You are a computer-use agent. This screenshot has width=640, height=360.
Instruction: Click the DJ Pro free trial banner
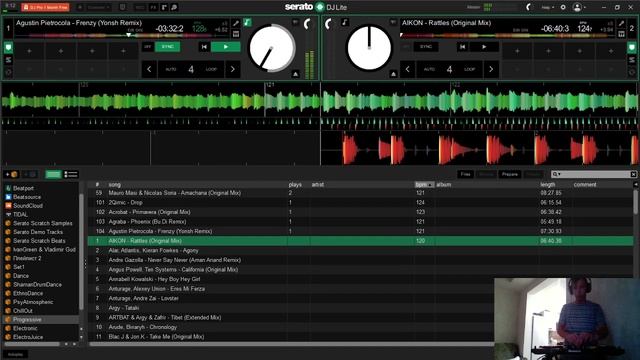(45, 7)
